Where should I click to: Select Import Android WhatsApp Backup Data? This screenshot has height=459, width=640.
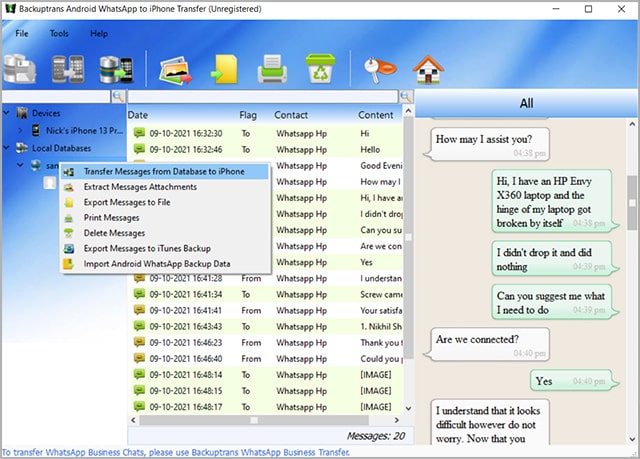click(156, 263)
